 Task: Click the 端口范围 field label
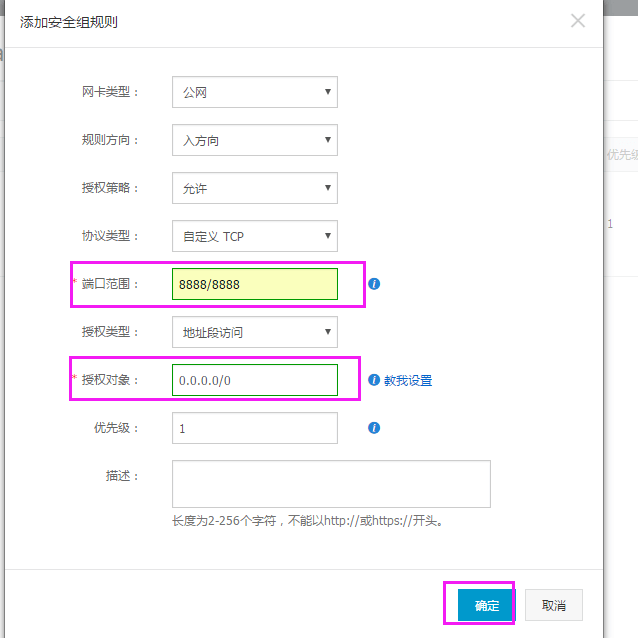click(110, 284)
